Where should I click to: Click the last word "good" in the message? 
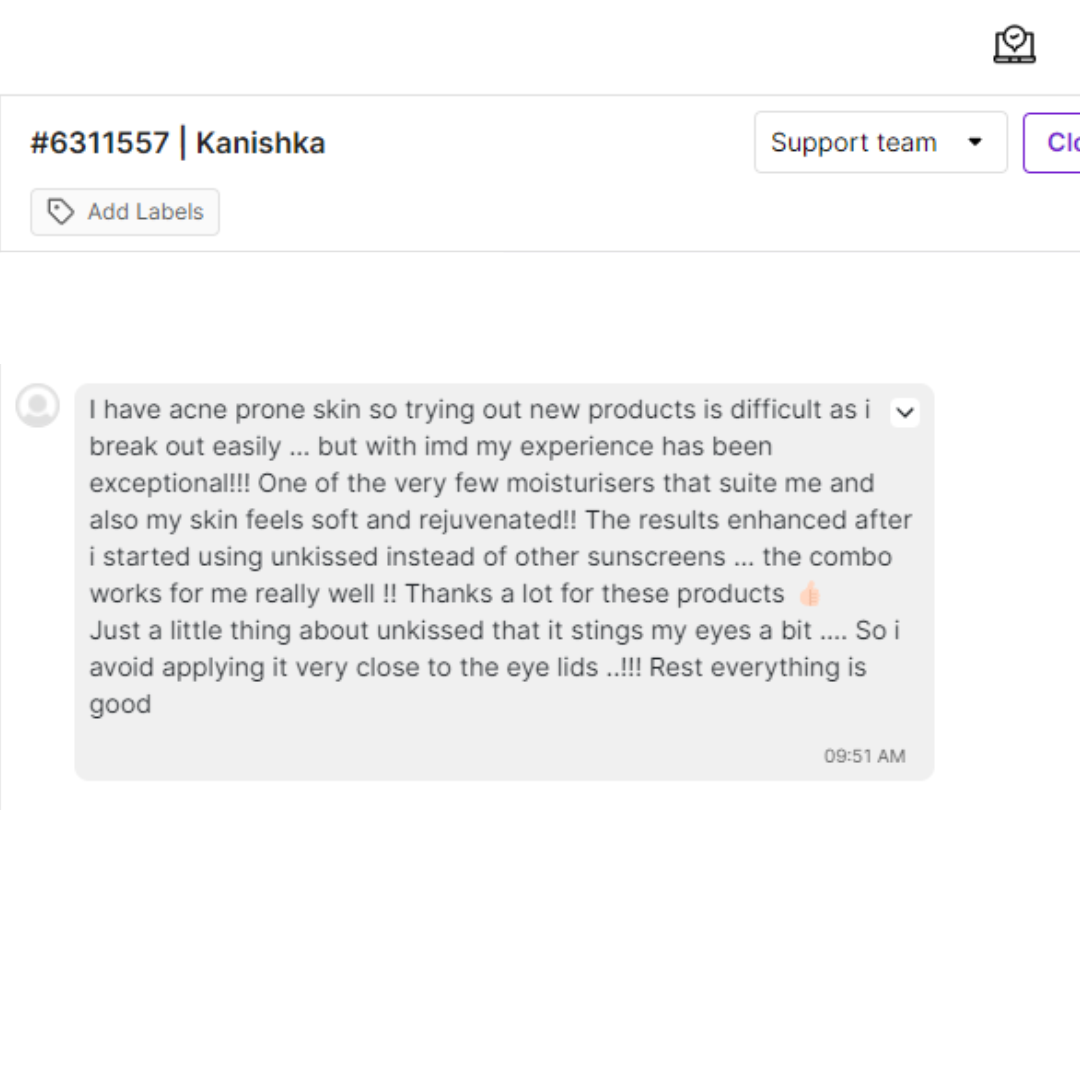[120, 704]
